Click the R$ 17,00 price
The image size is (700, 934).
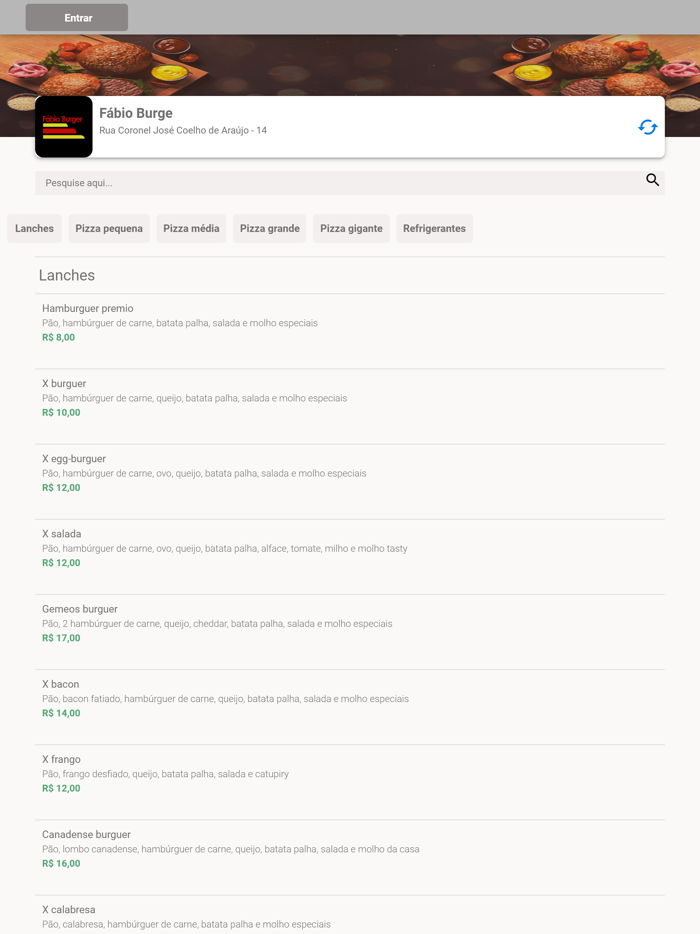pos(61,637)
